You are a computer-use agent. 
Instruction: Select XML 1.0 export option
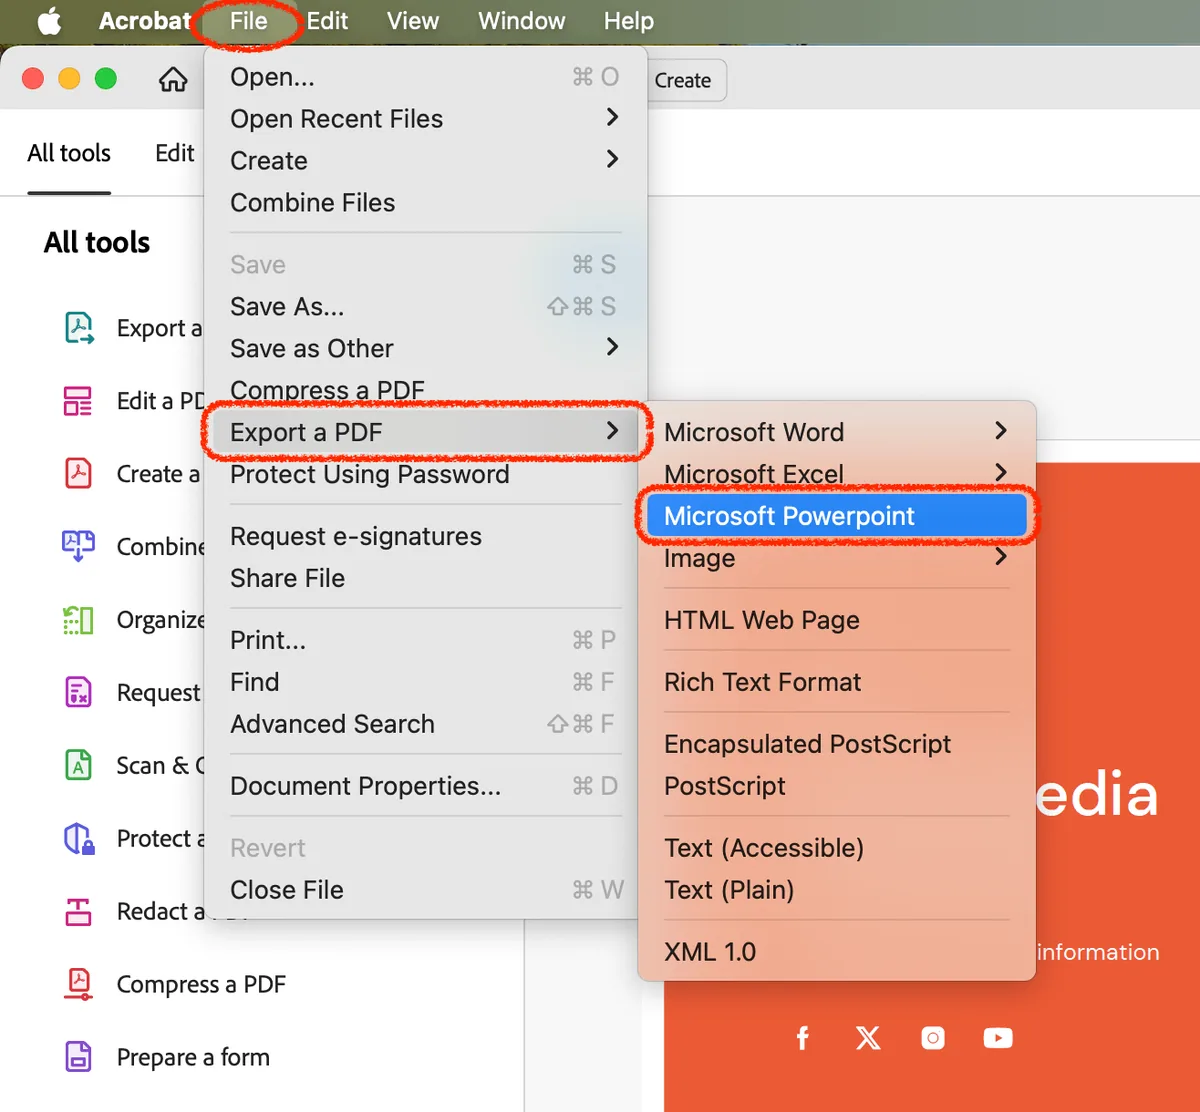coord(836,953)
